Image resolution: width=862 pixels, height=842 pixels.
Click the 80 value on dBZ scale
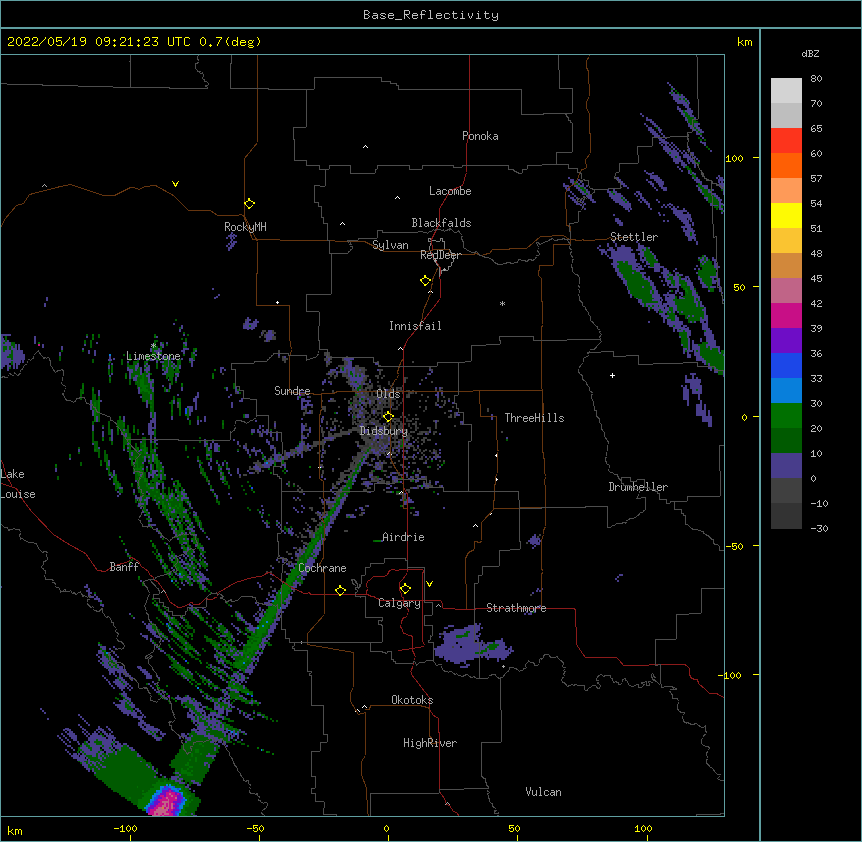tap(816, 79)
